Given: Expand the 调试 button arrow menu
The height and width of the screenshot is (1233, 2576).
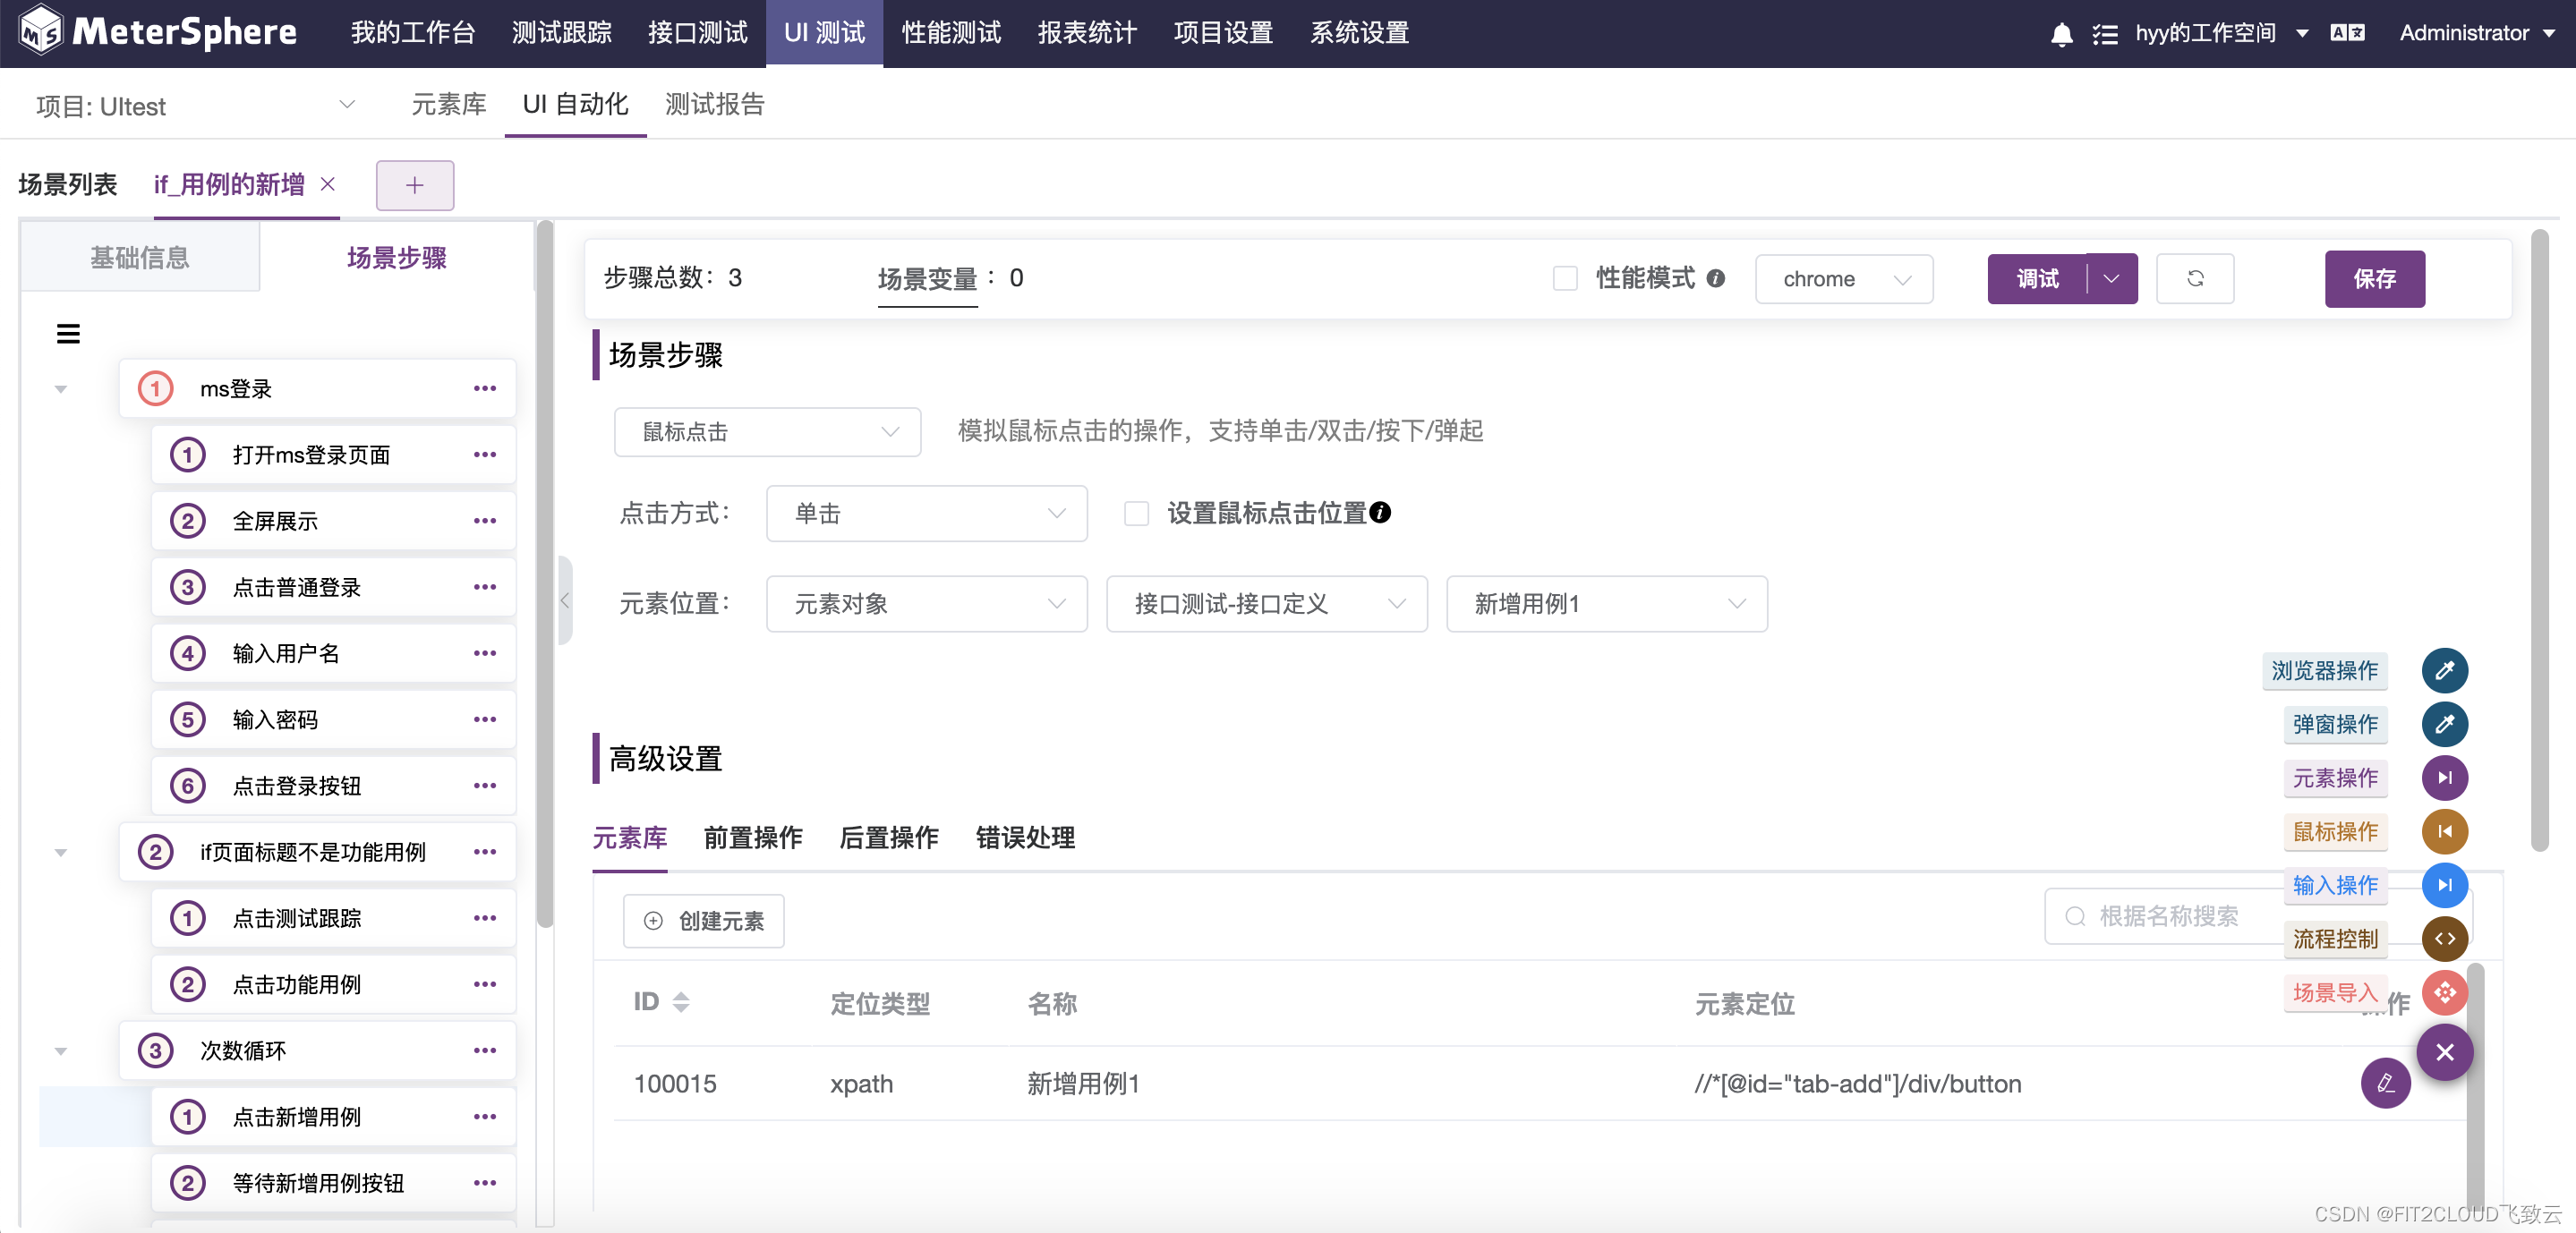Looking at the screenshot, I should 2111,278.
